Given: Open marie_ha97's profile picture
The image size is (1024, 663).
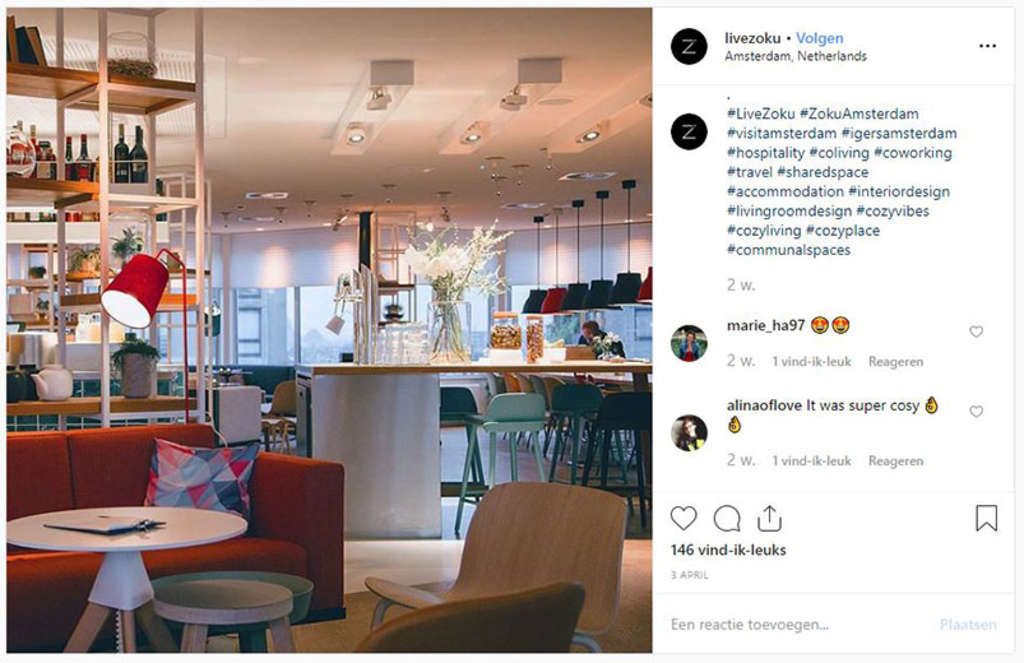Looking at the screenshot, I should [x=689, y=343].
